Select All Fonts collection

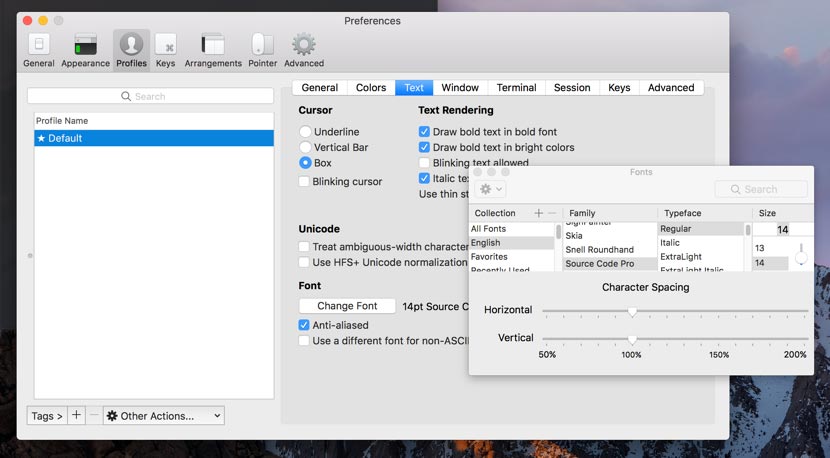tap(511, 229)
